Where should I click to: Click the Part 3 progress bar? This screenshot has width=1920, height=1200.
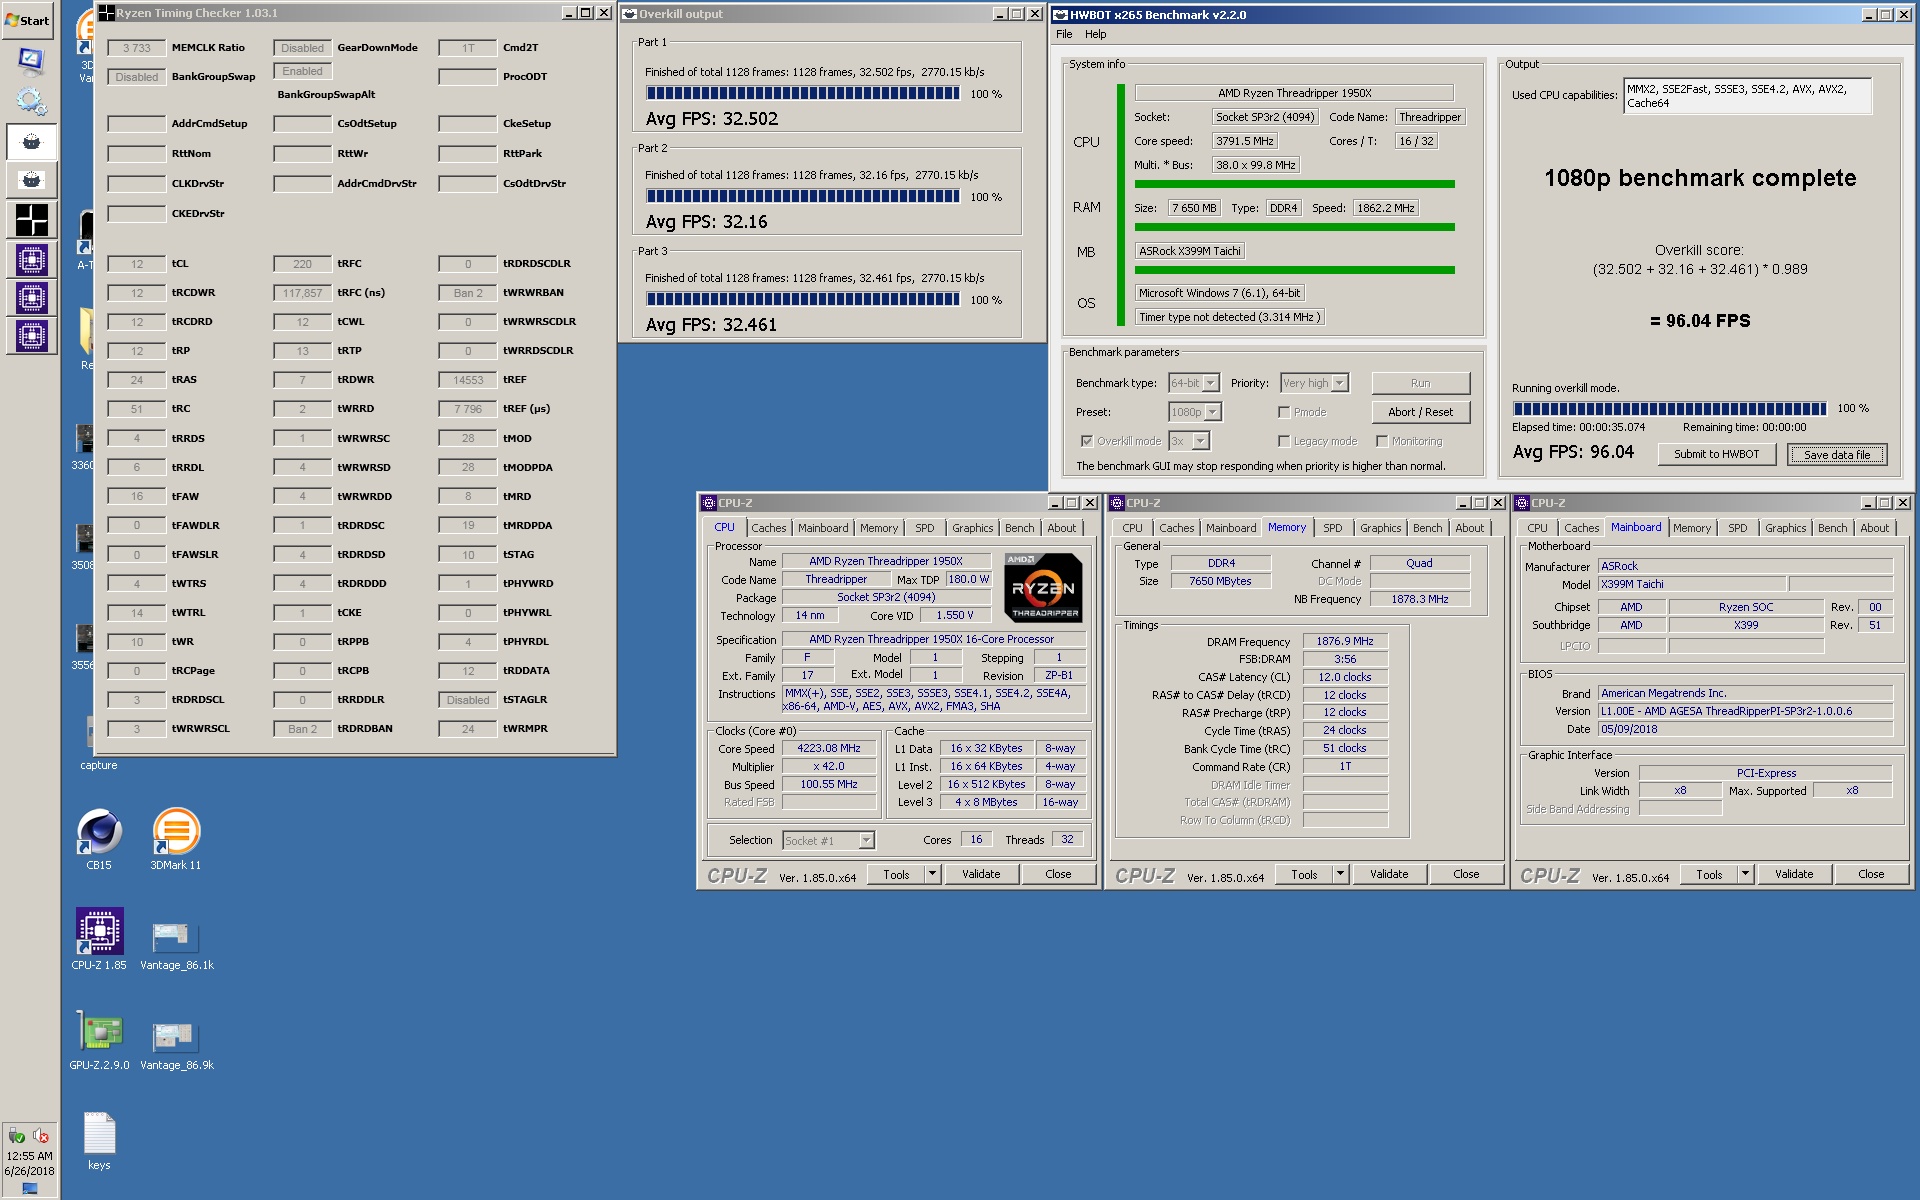(x=803, y=300)
